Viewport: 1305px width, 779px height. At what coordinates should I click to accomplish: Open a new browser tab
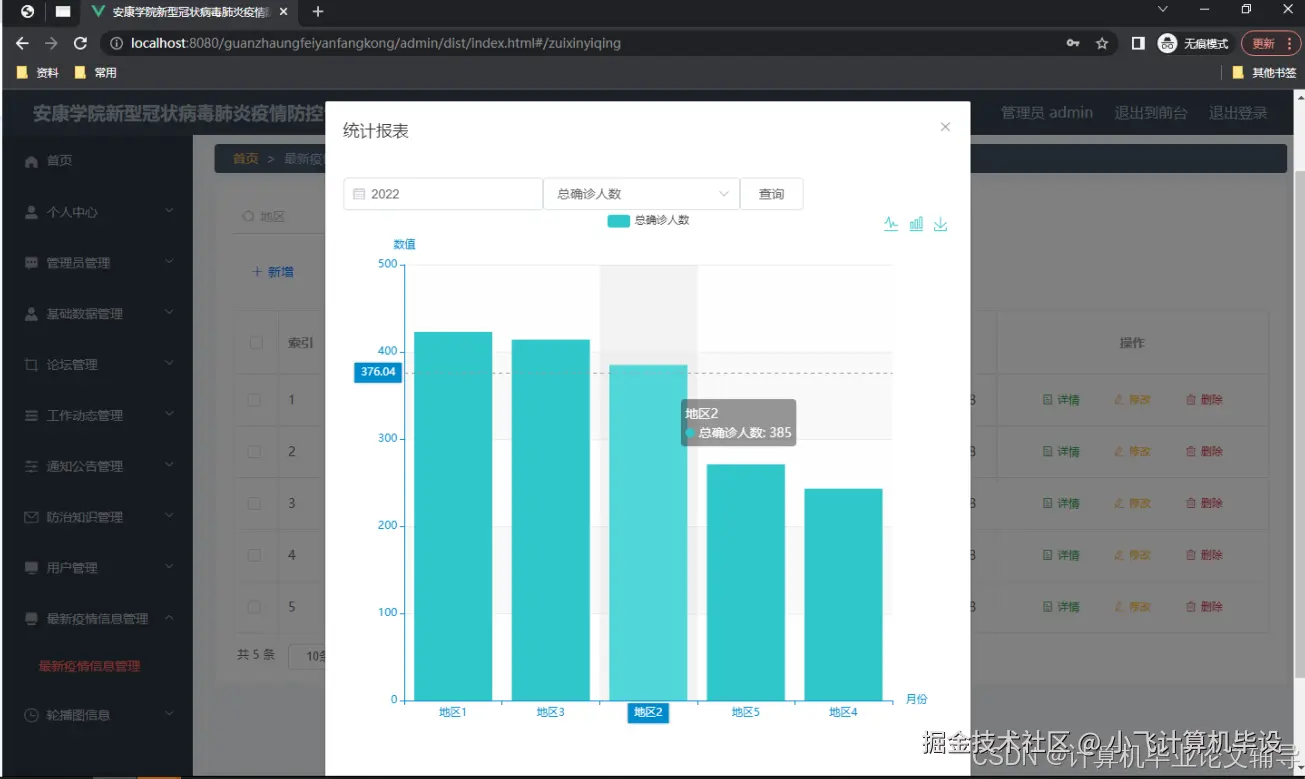point(318,12)
